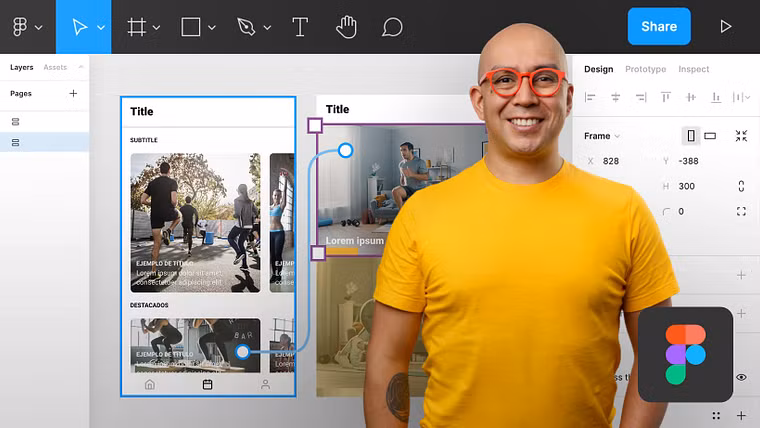Toggle the layer visibility eye icon
This screenshot has width=760, height=428.
pyautogui.click(x=741, y=377)
